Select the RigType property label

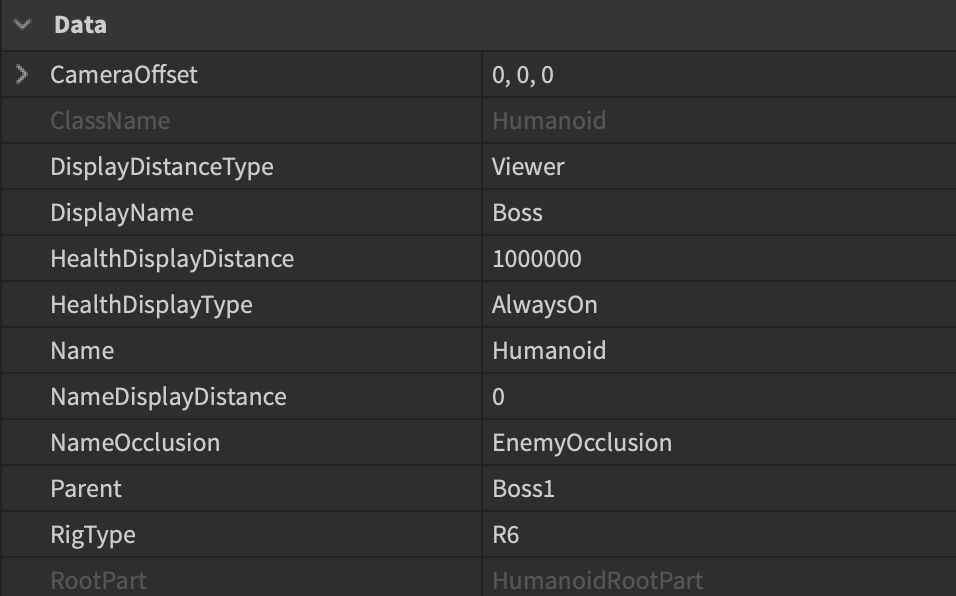tap(93, 535)
